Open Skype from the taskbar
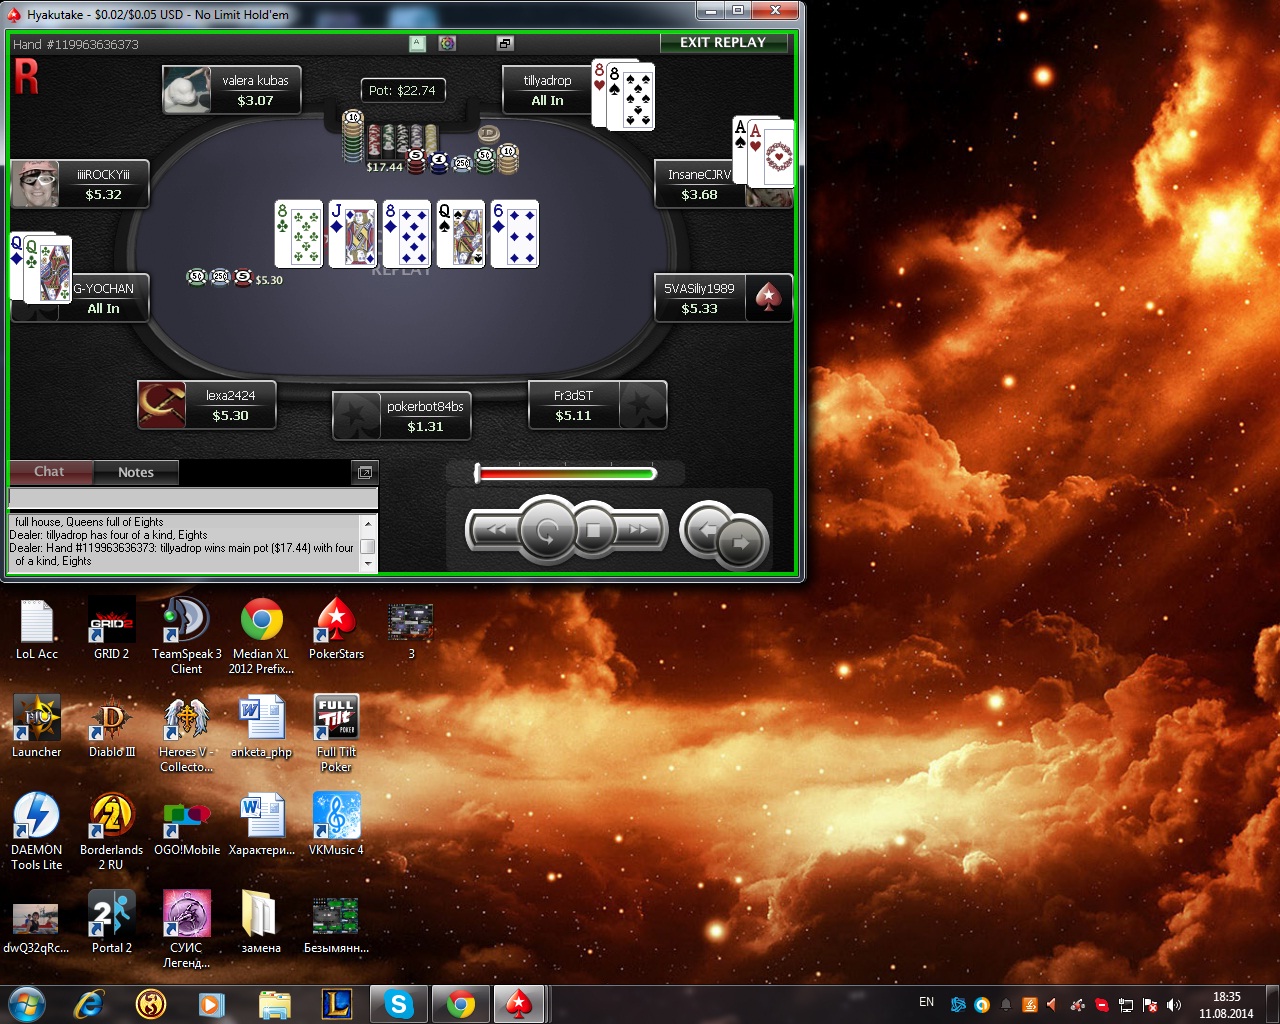Viewport: 1280px width, 1024px height. click(399, 1004)
